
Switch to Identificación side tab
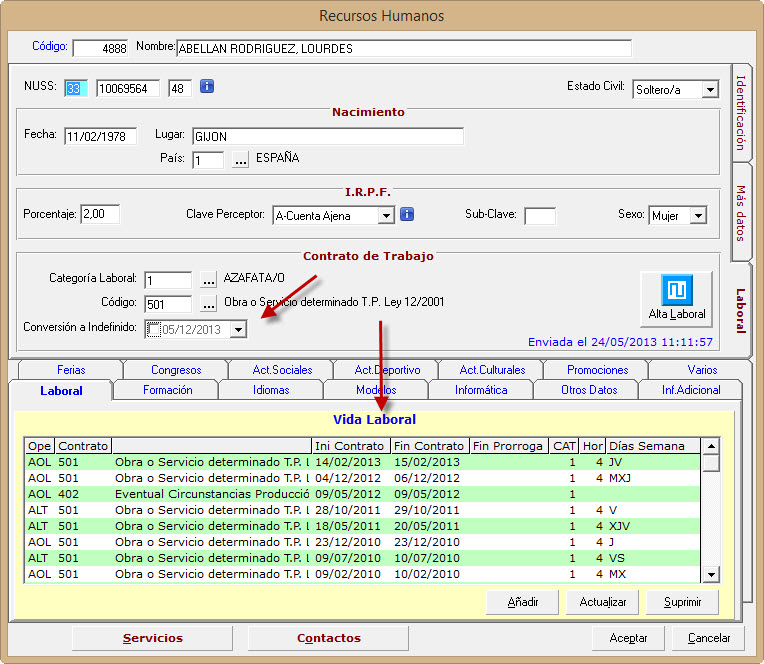click(742, 113)
